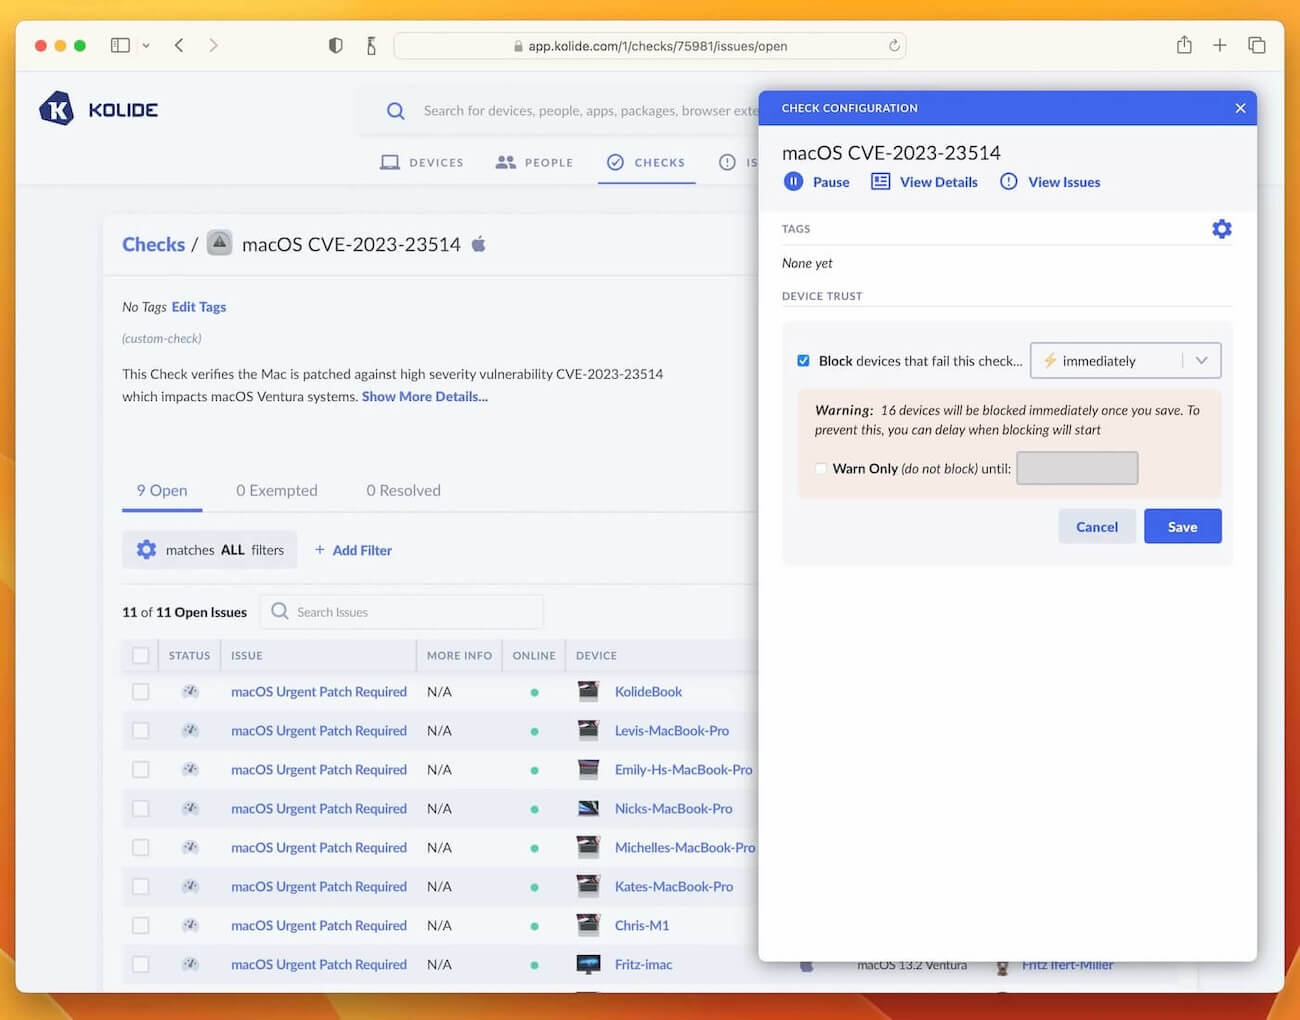Click the View Issues icon
The width and height of the screenshot is (1300, 1020).
(x=1007, y=182)
